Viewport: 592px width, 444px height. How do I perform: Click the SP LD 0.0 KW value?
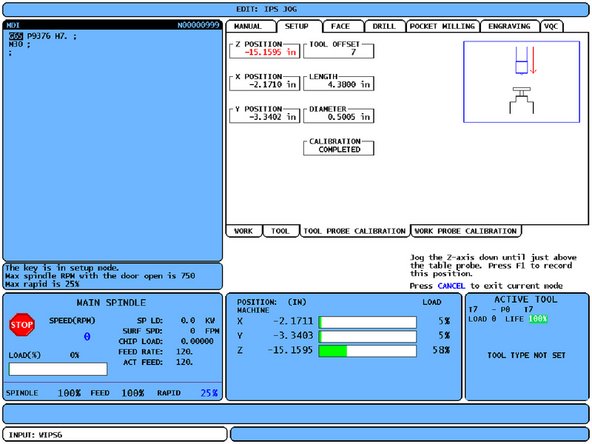(x=197, y=320)
